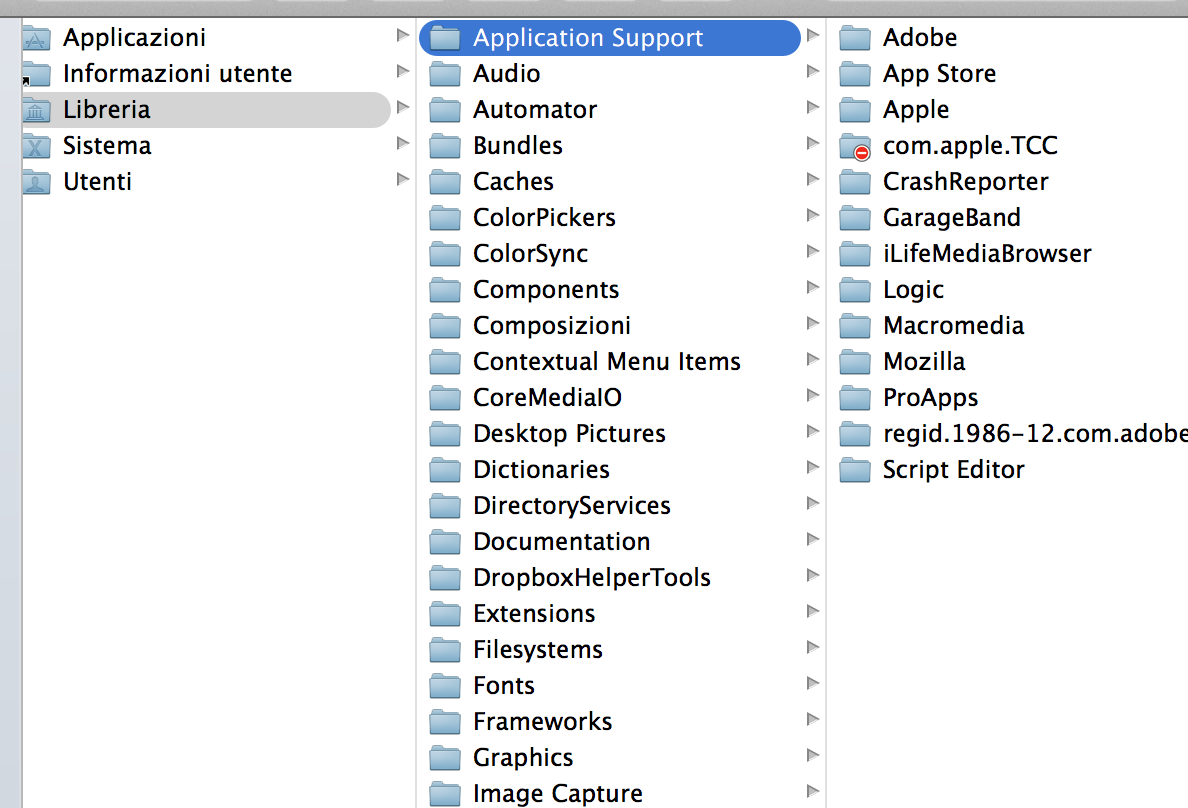The width and height of the screenshot is (1188, 808).
Task: Click the Utenti folder icon
Action: pos(36,182)
